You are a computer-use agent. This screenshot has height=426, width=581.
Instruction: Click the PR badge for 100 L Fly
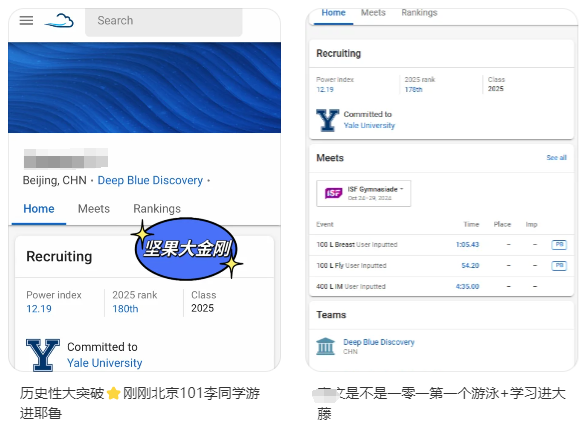559,266
